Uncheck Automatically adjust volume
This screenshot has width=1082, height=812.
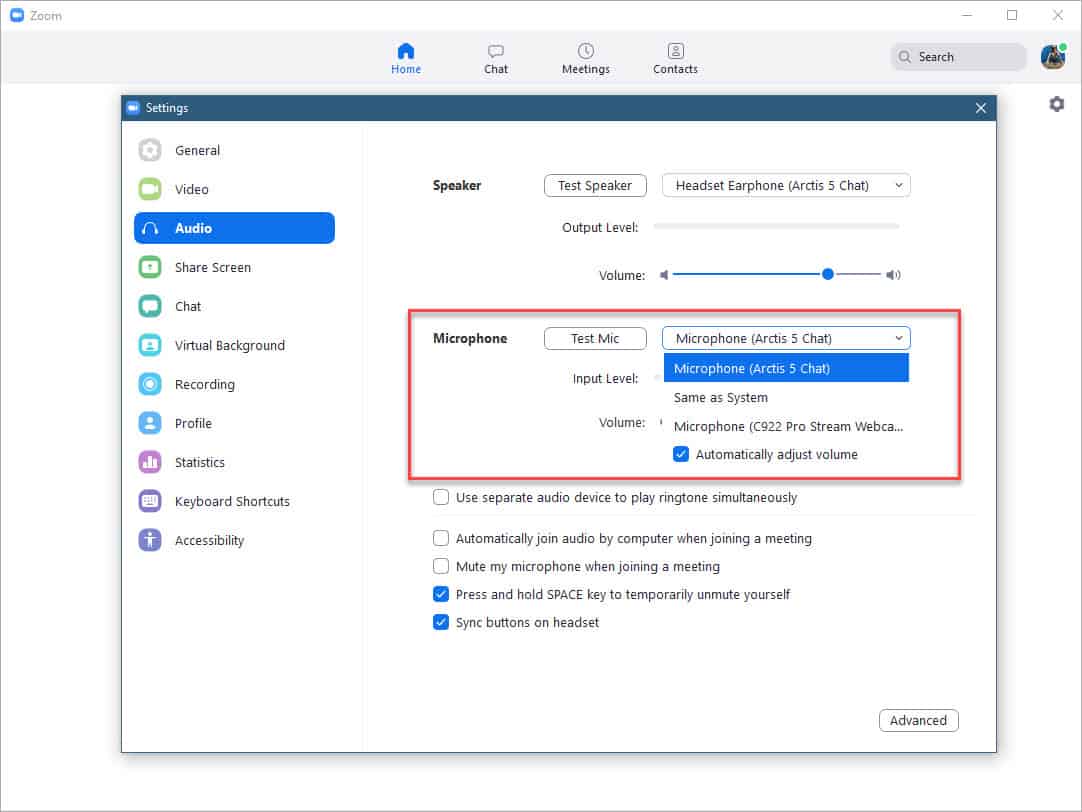tap(680, 454)
